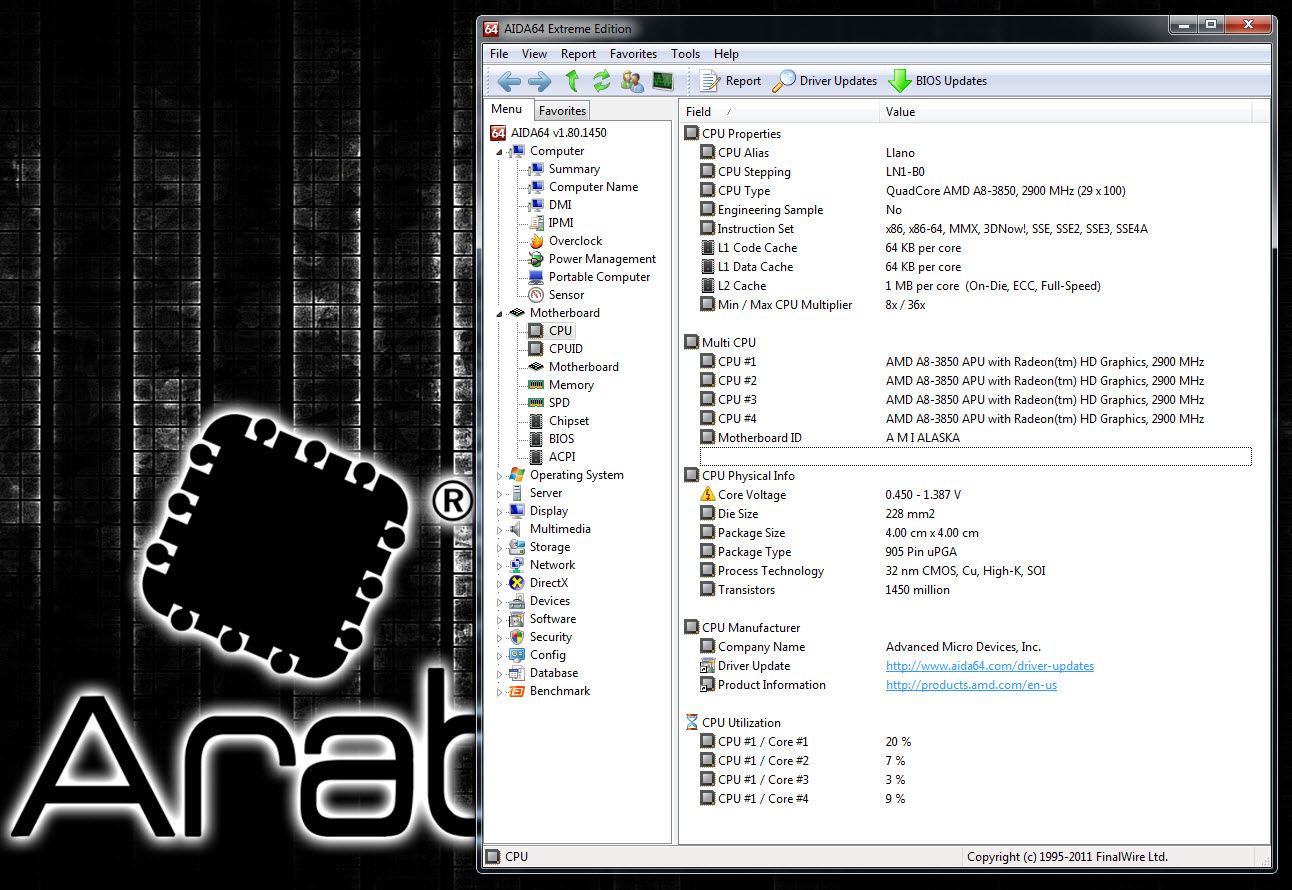Open BIOS Updates from the toolbar
This screenshot has width=1292, height=890.
(x=938, y=81)
